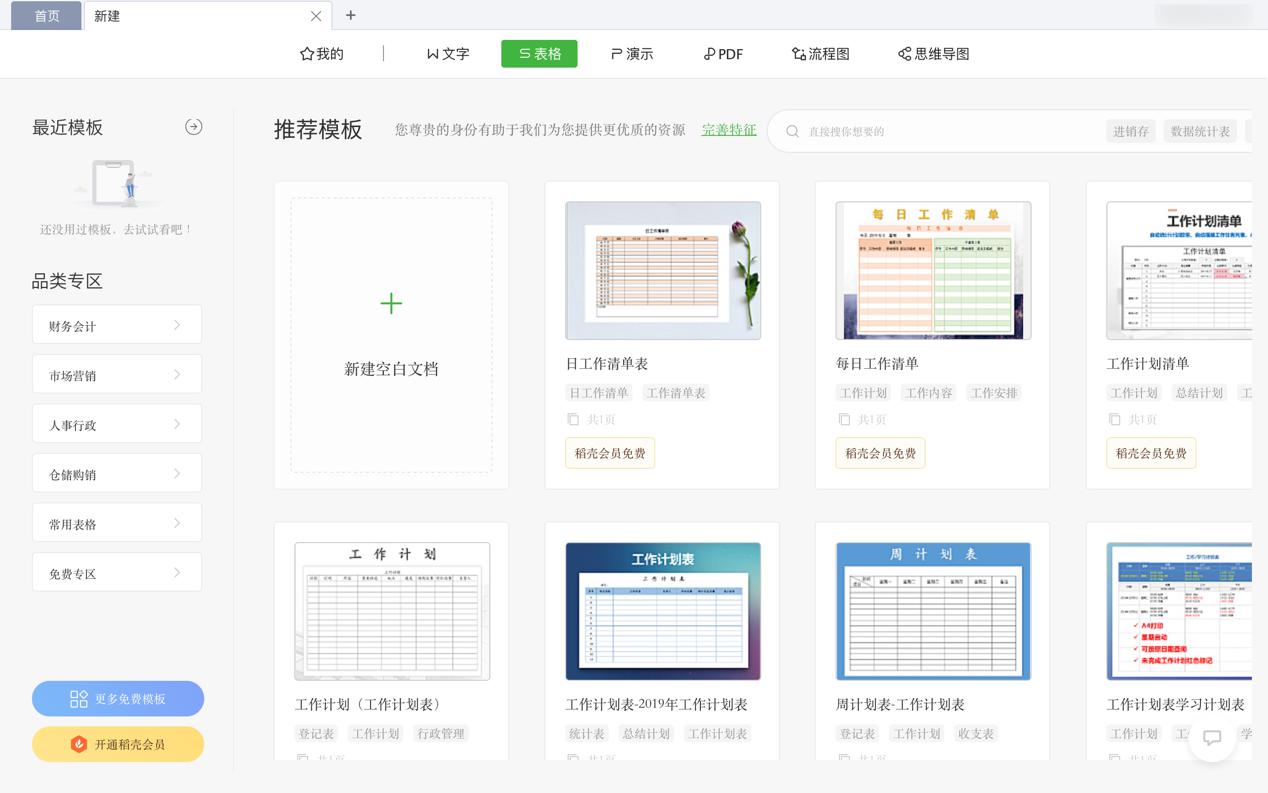Click page count icon under 工作计划清单
This screenshot has height=793, width=1268.
pos(1114,419)
